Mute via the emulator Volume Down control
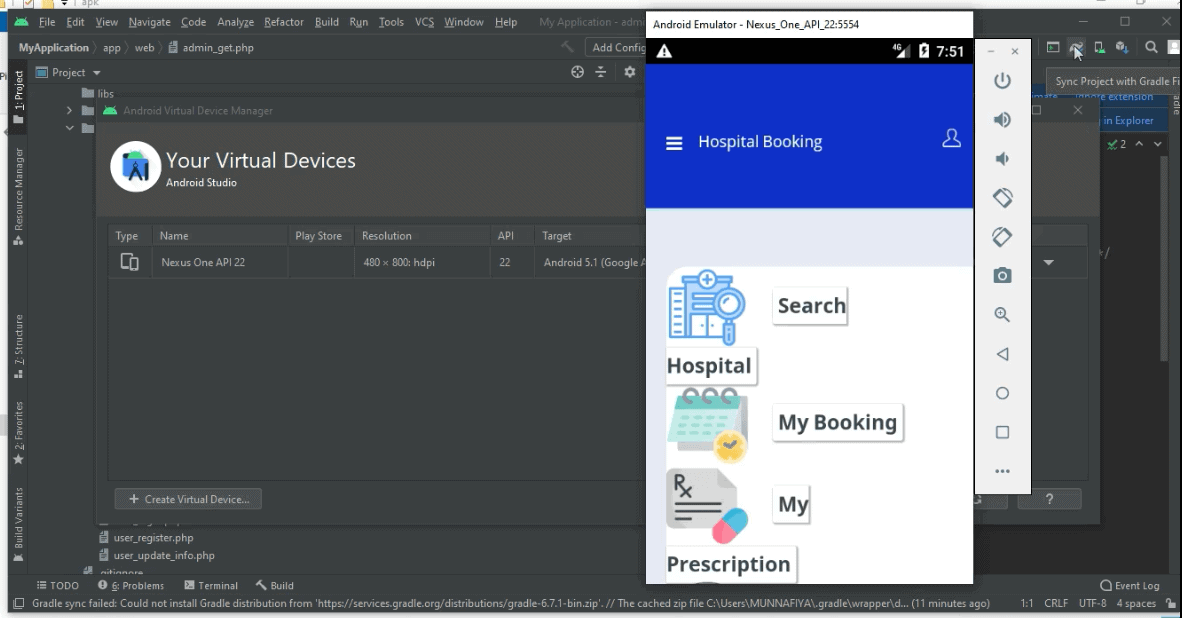The image size is (1182, 618). click(1002, 158)
